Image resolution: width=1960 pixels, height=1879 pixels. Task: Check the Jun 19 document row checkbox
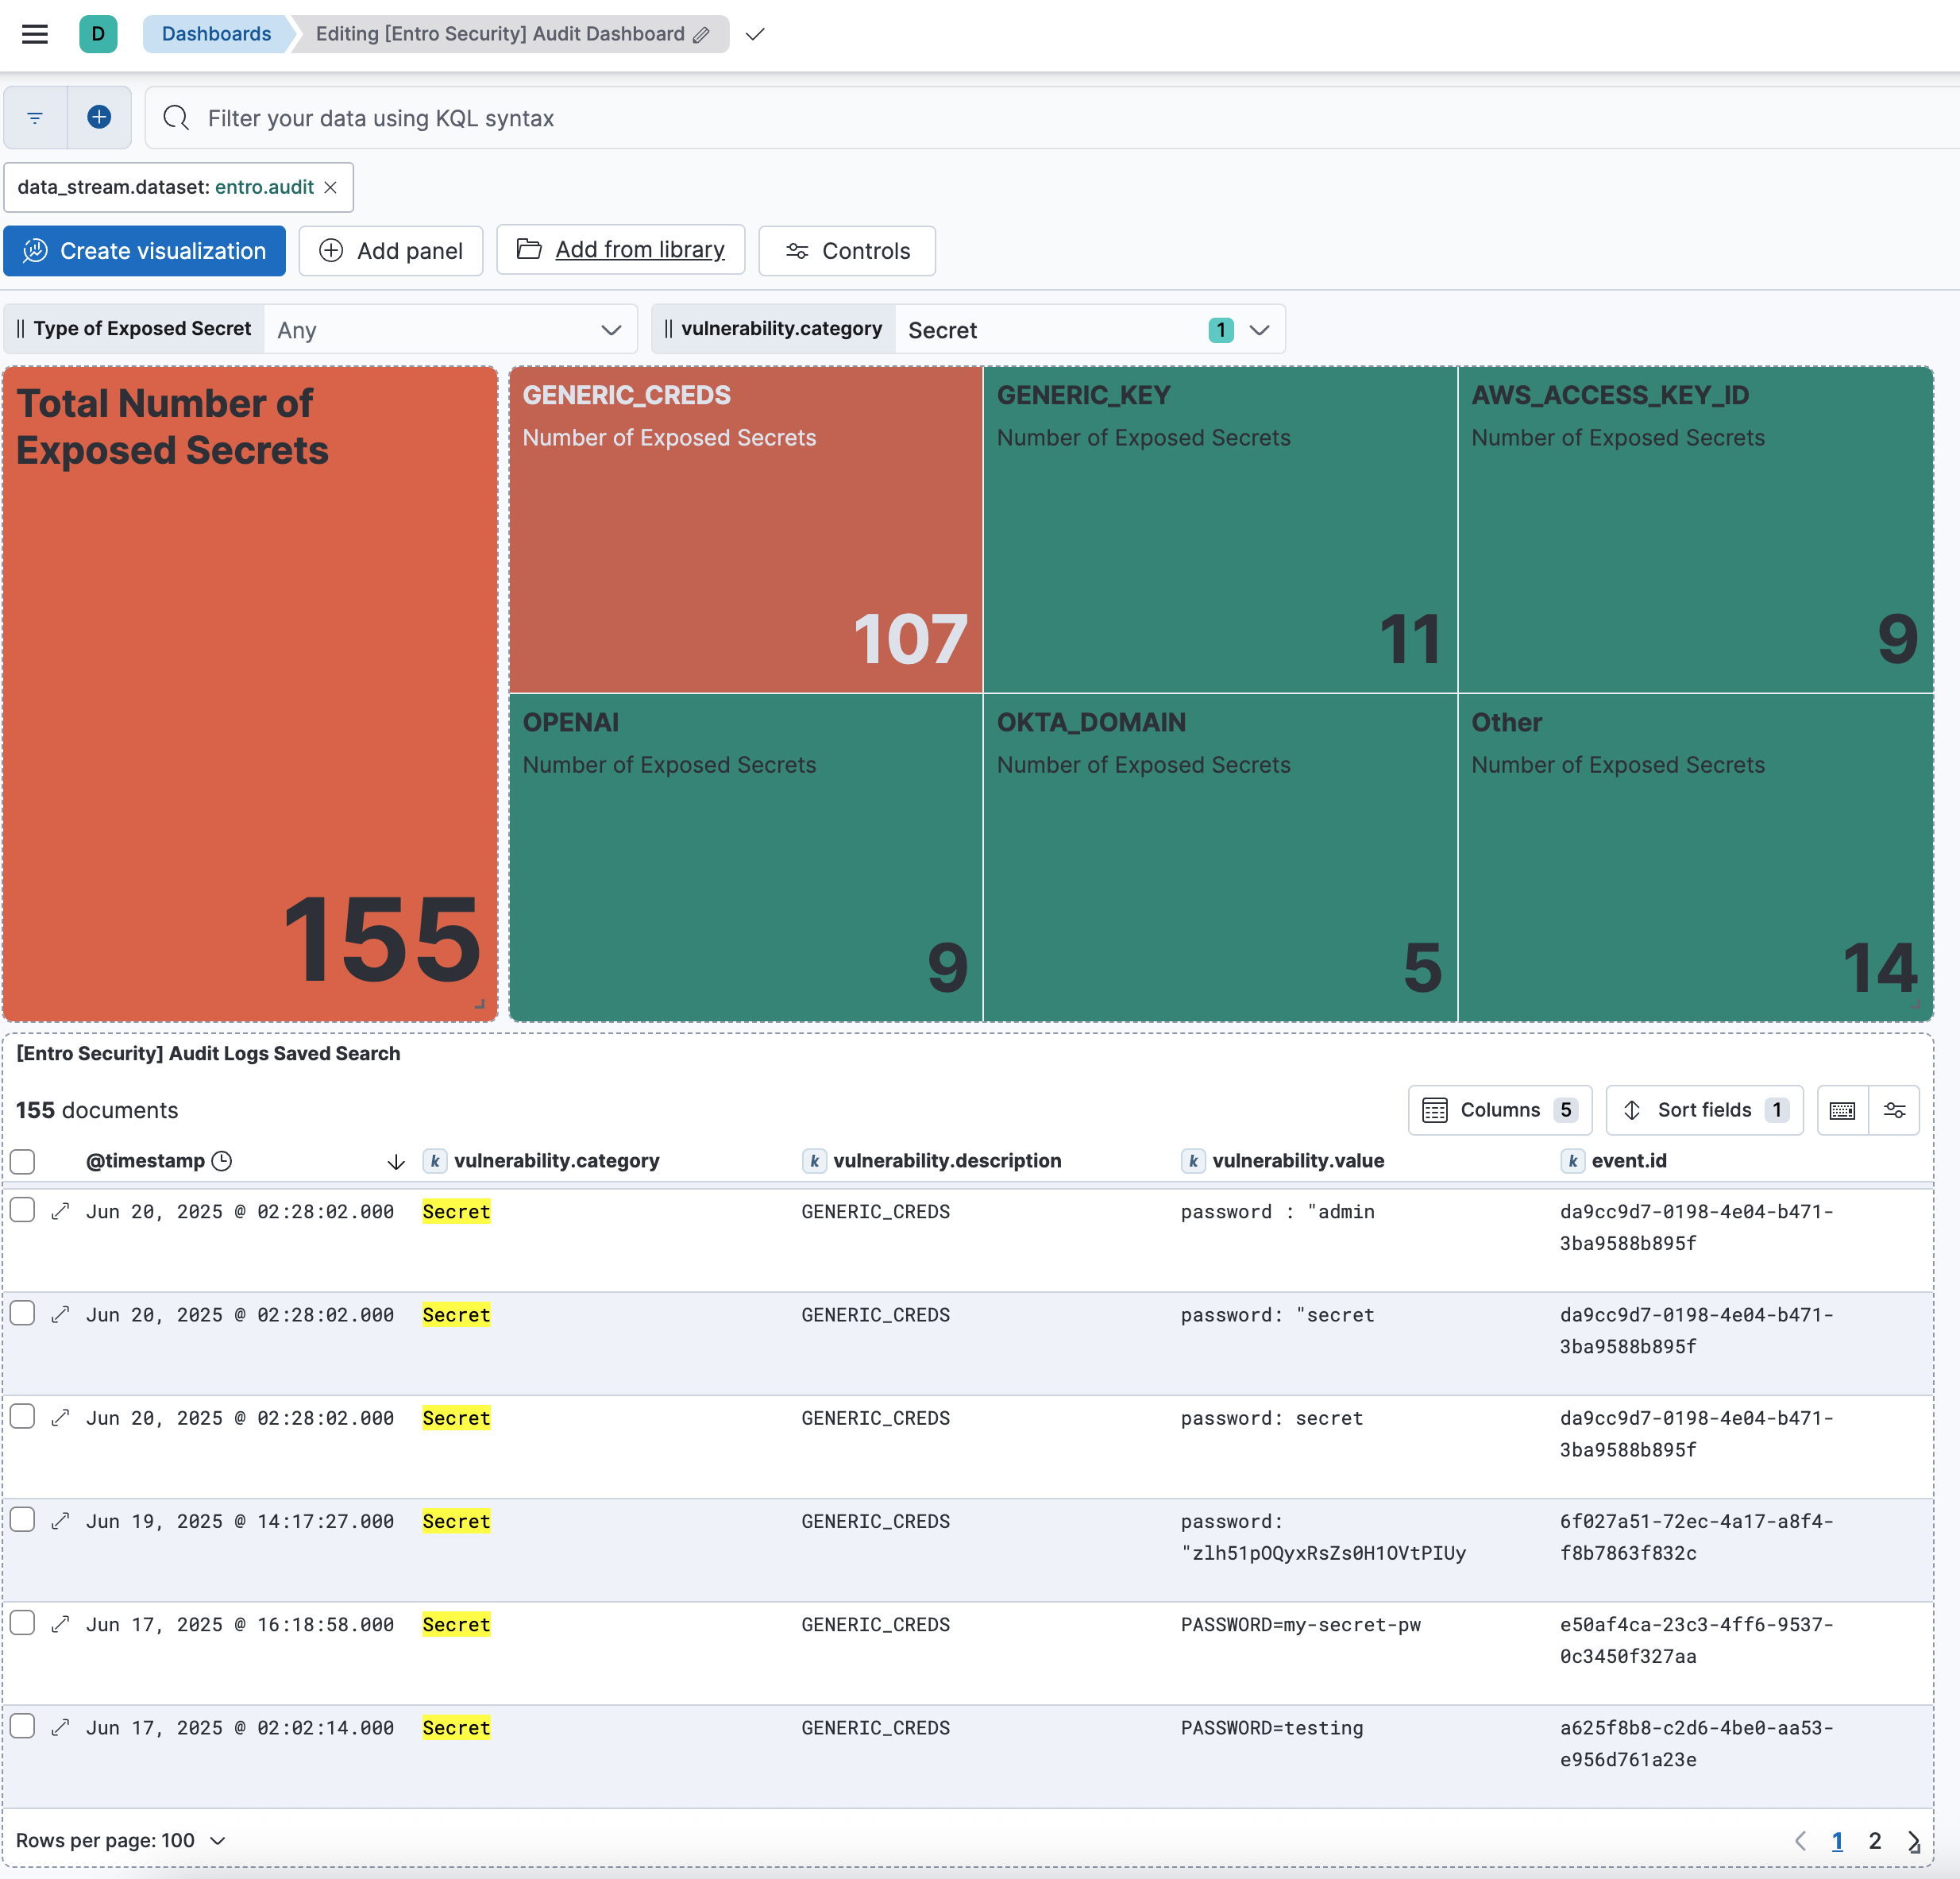click(x=22, y=1519)
